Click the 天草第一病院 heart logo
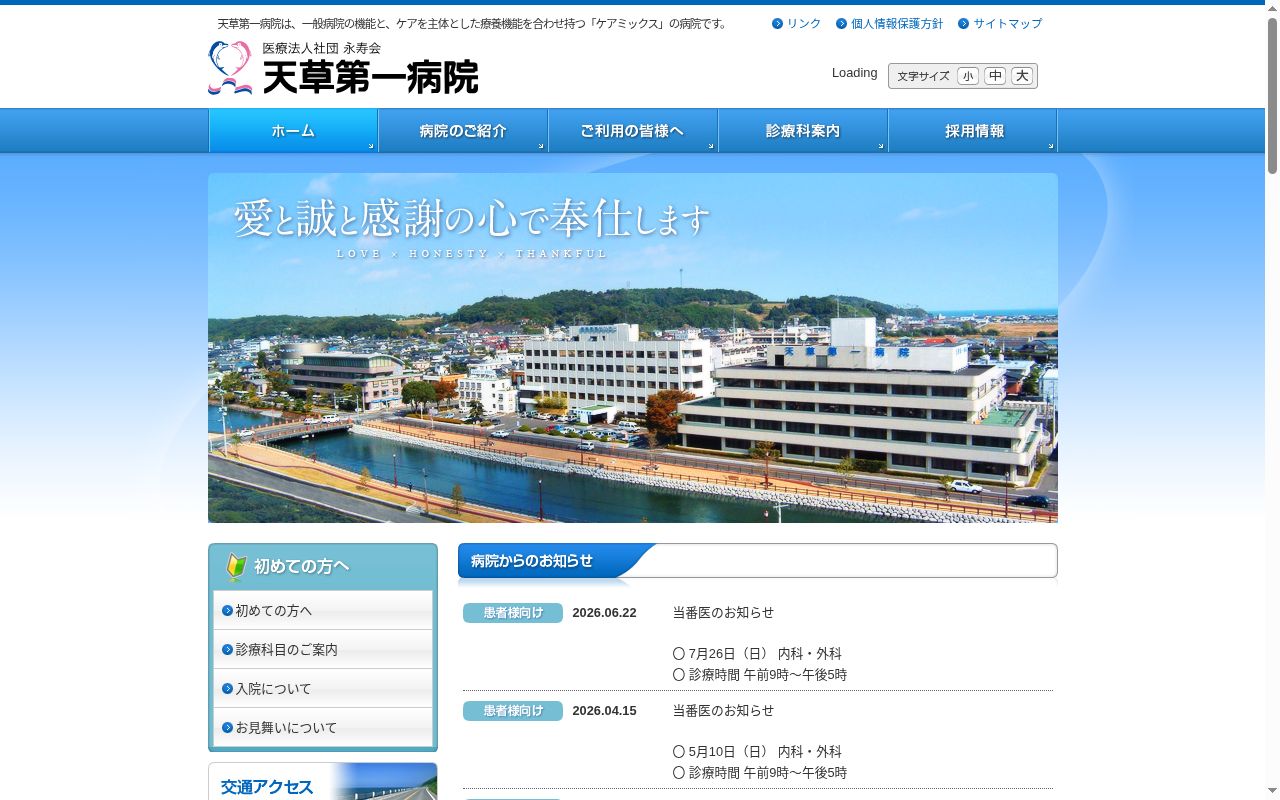 (x=230, y=68)
